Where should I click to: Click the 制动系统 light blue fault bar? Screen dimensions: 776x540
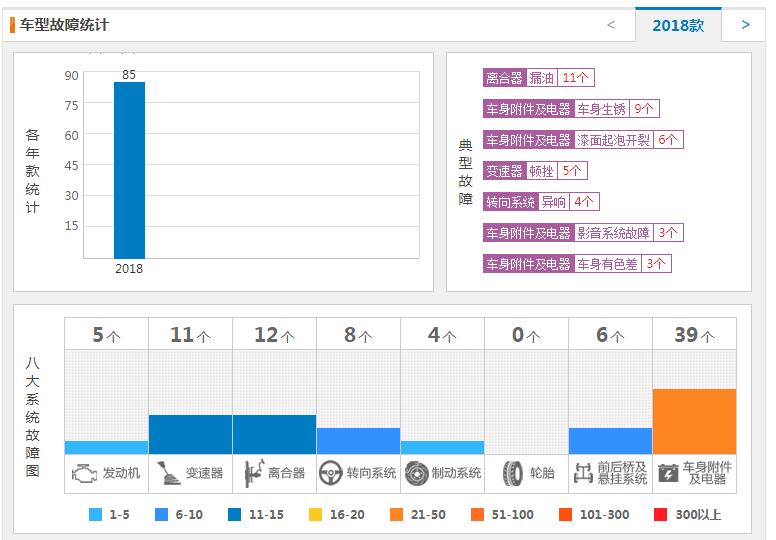(x=442, y=447)
